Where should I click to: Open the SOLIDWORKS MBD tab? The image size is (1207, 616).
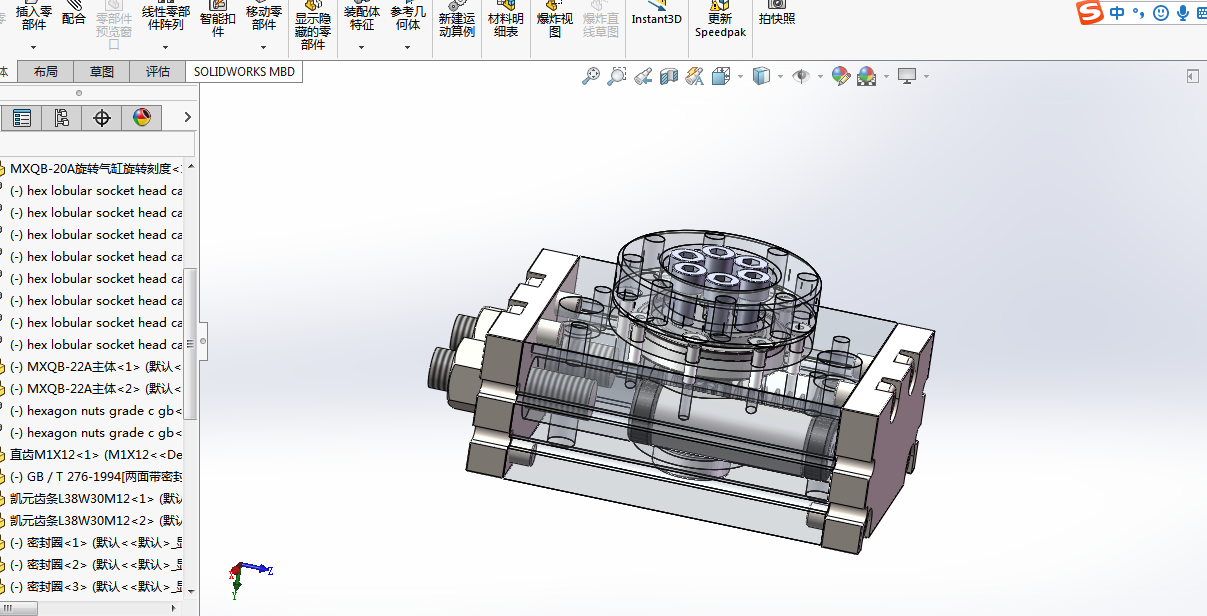tap(244, 72)
